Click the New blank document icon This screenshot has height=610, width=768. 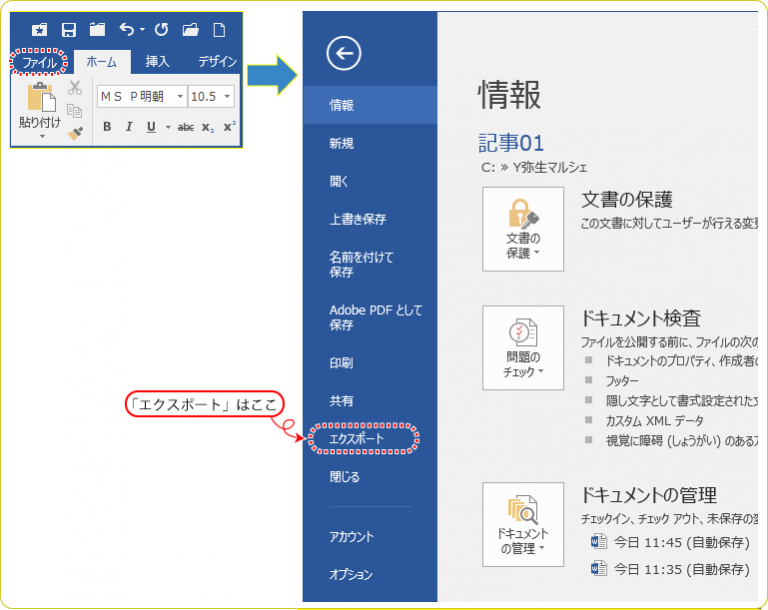[219, 30]
